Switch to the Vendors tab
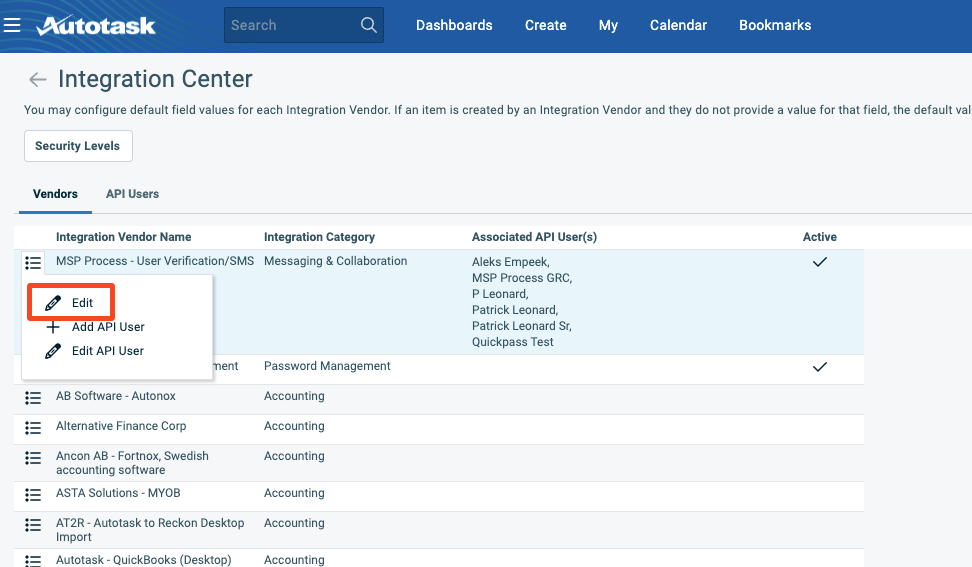This screenshot has width=972, height=567. click(x=55, y=194)
